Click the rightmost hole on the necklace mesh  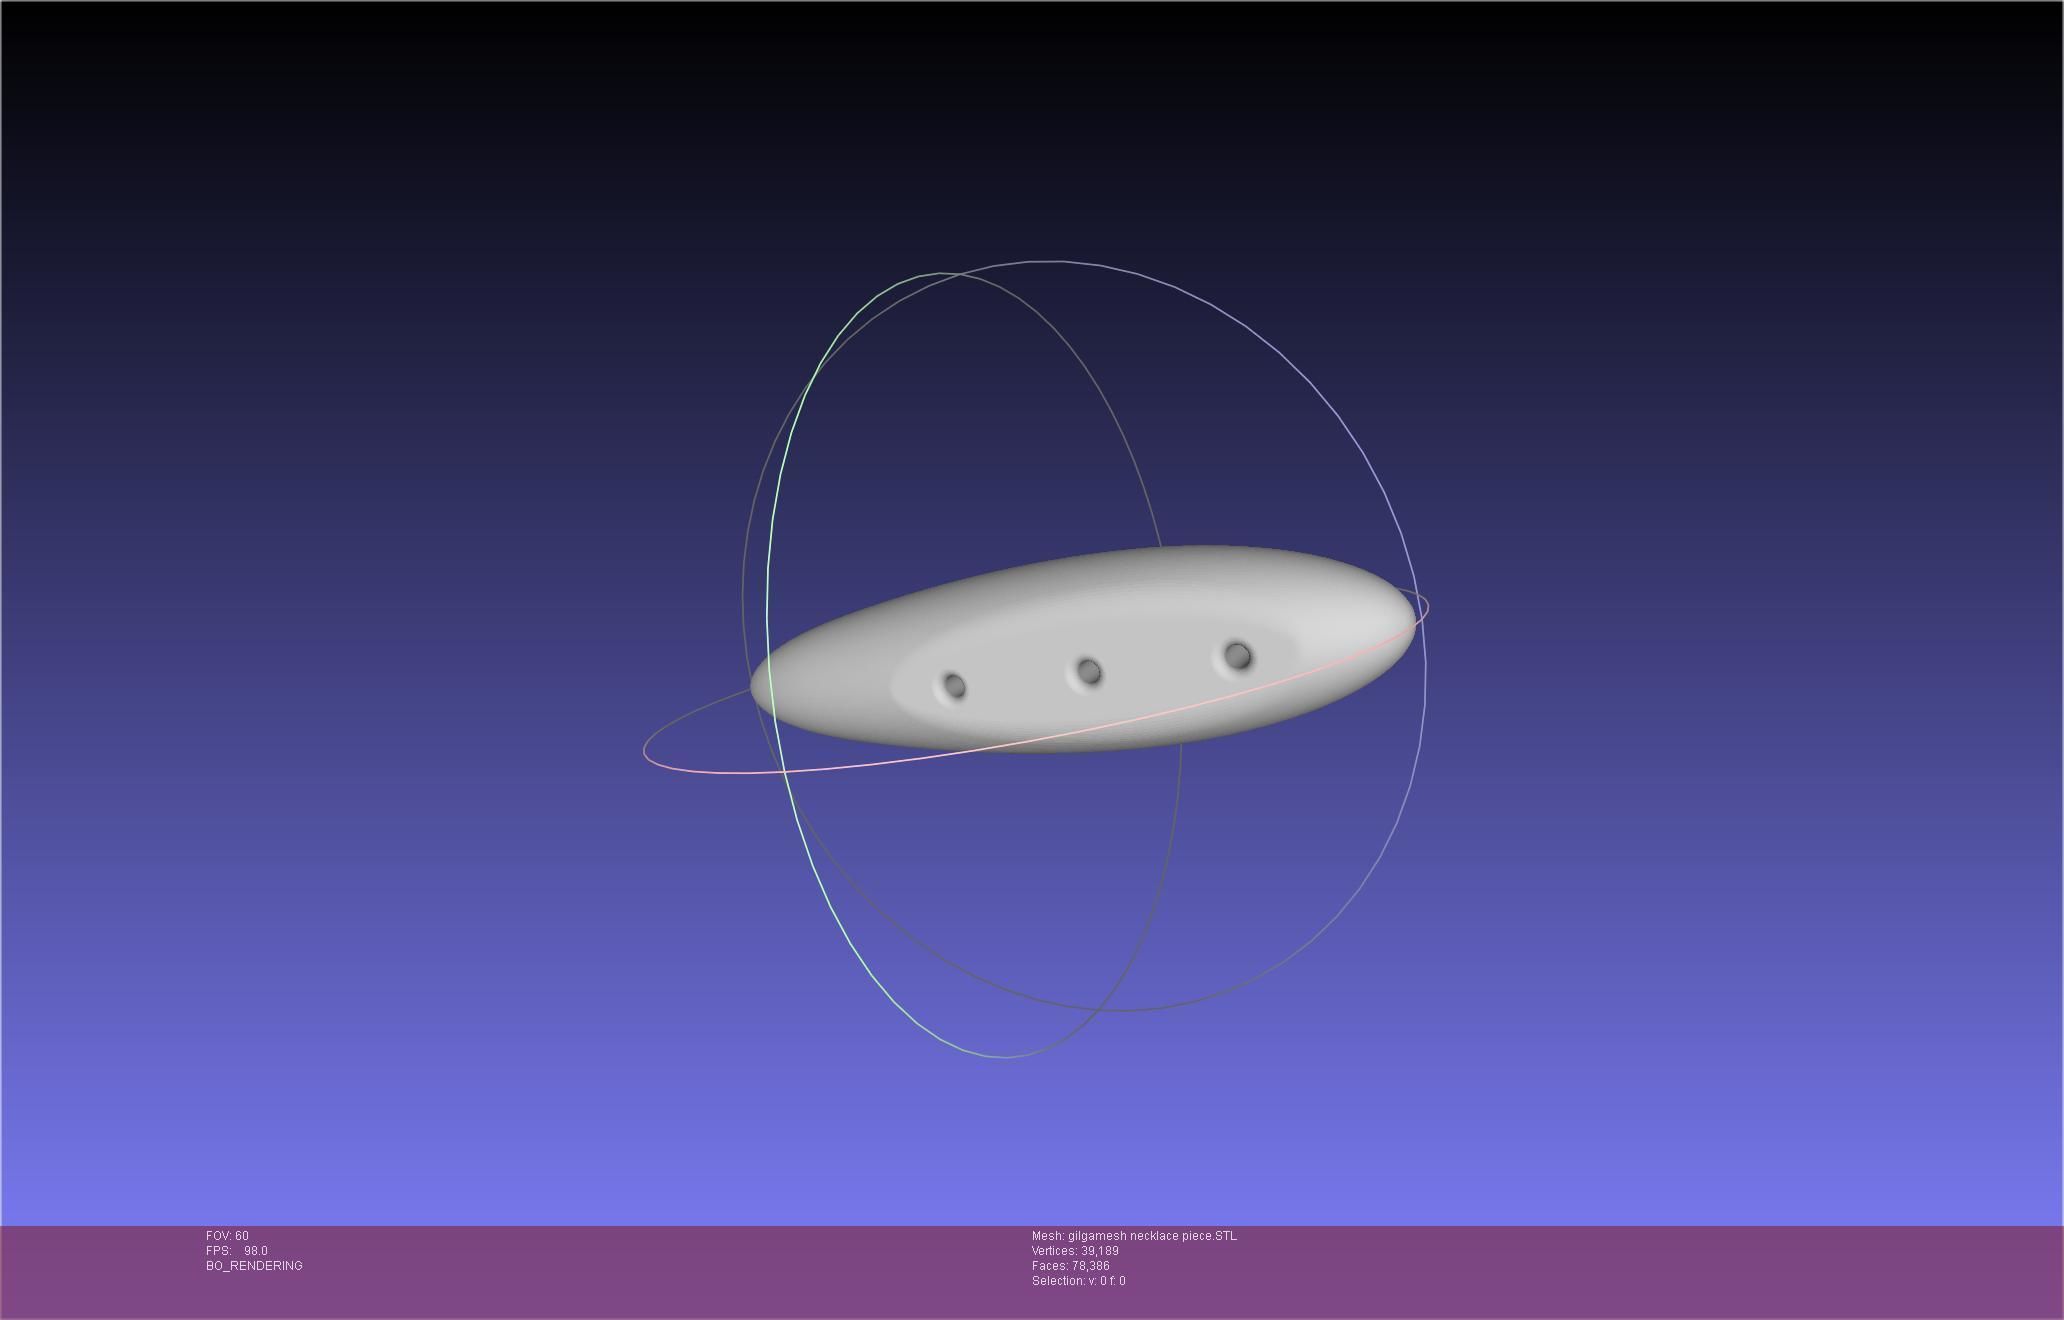pos(1237,656)
